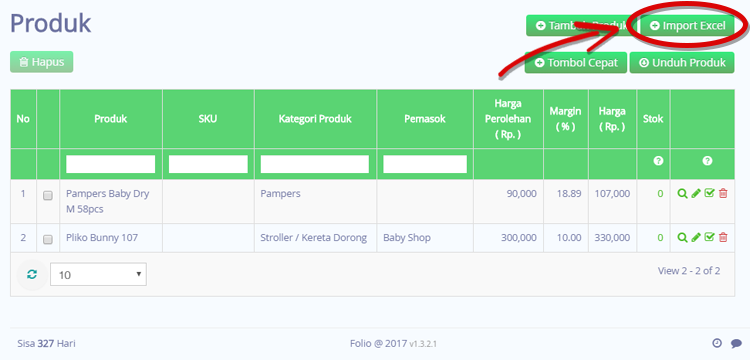The image size is (750, 360).
Task: Focus the Kategori Produk filter input
Action: (x=315, y=164)
